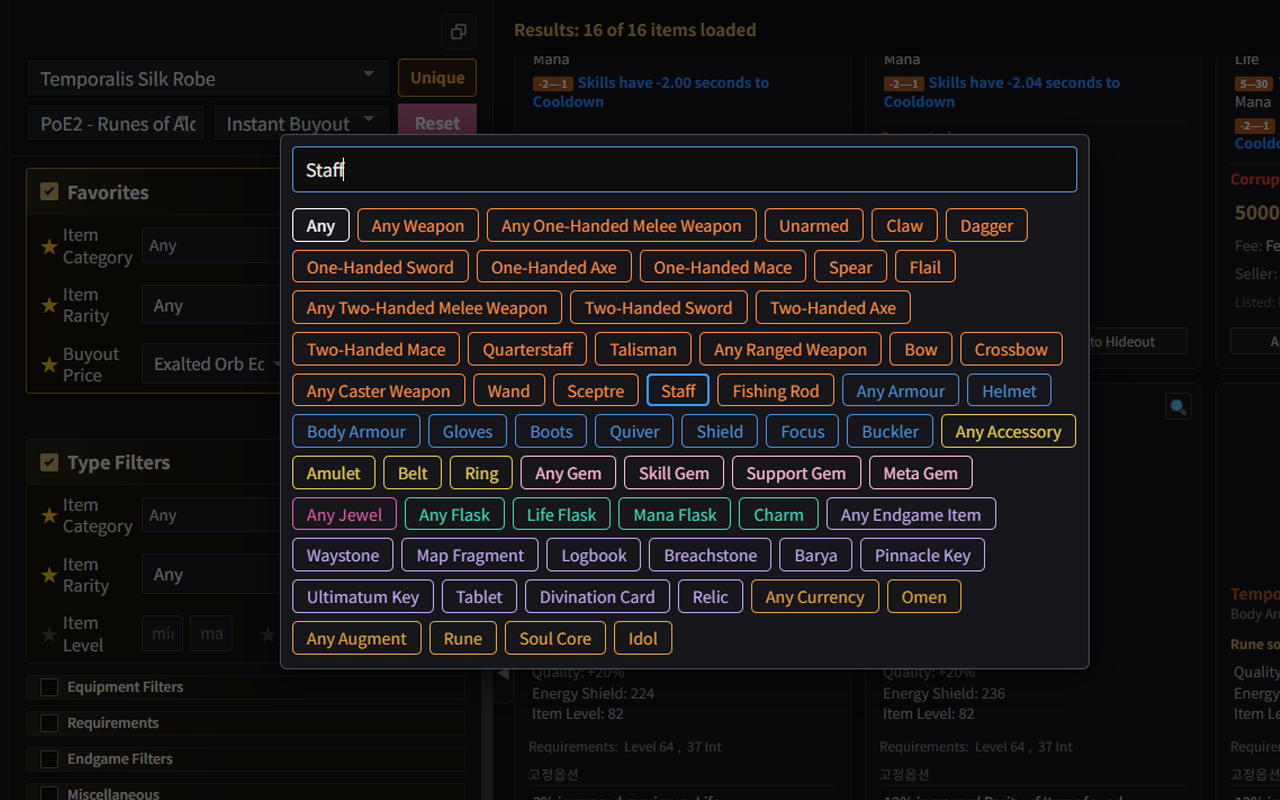Image resolution: width=1280 pixels, height=800 pixels.
Task: Pick the Amulet category
Action: coord(334,473)
